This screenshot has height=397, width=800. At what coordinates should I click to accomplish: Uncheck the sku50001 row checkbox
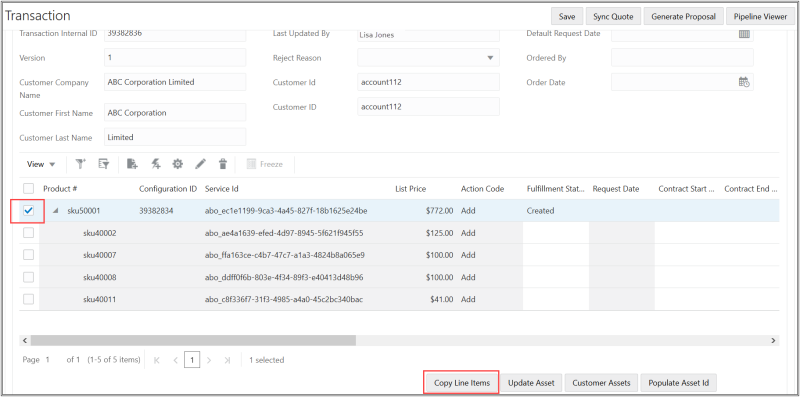click(29, 210)
